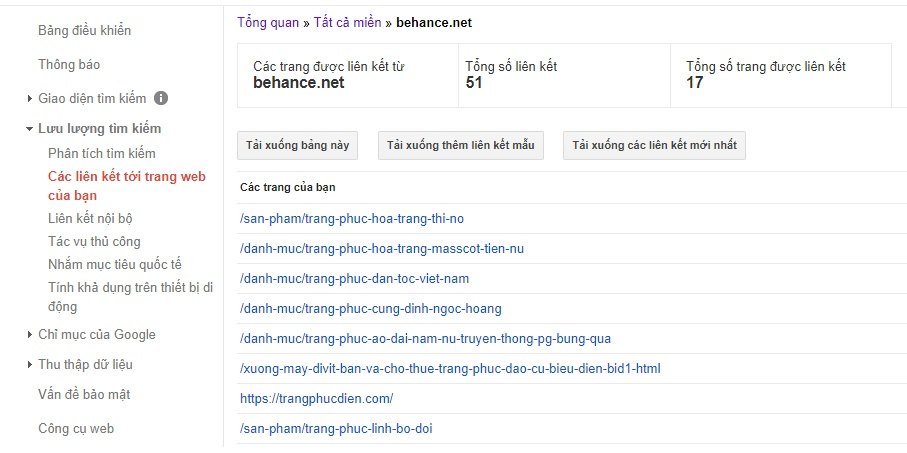Click Tải xuống các liên kết mới nhất
The height and width of the screenshot is (453, 907).
(x=654, y=145)
